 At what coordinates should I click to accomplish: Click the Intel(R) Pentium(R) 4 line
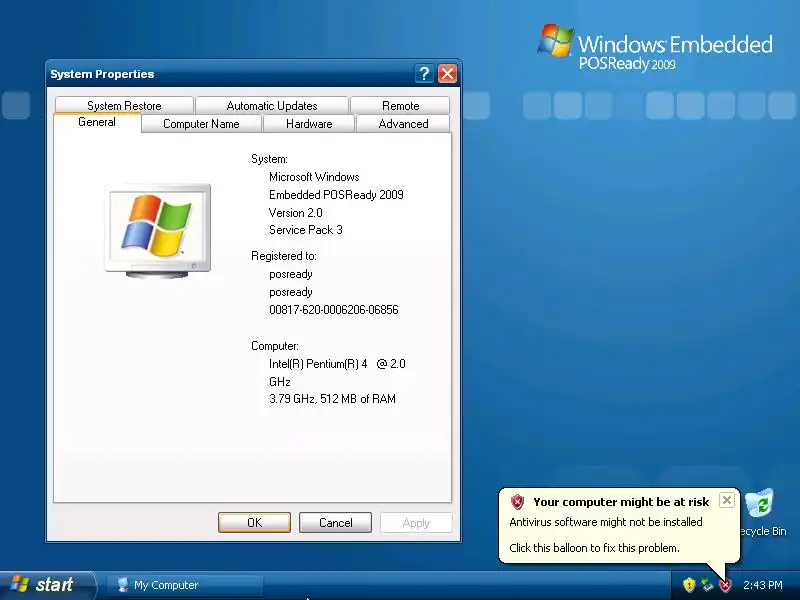click(x=337, y=364)
